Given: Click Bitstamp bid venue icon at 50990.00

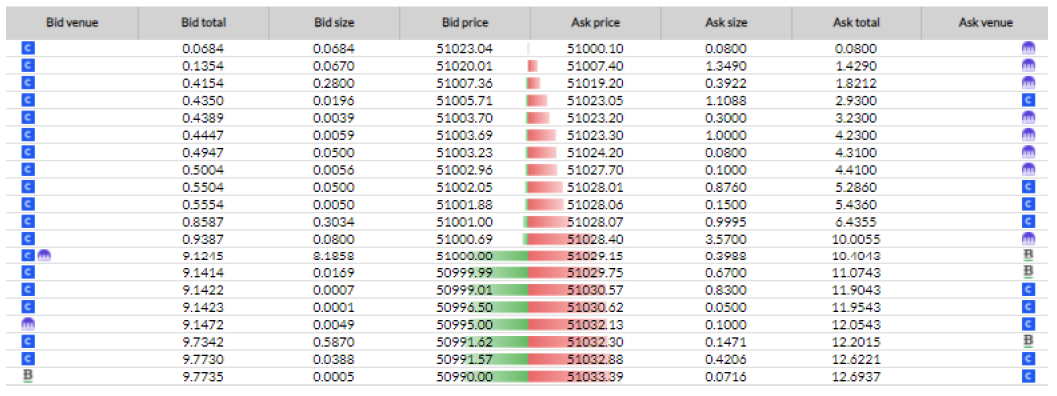Looking at the screenshot, I should coord(28,376).
